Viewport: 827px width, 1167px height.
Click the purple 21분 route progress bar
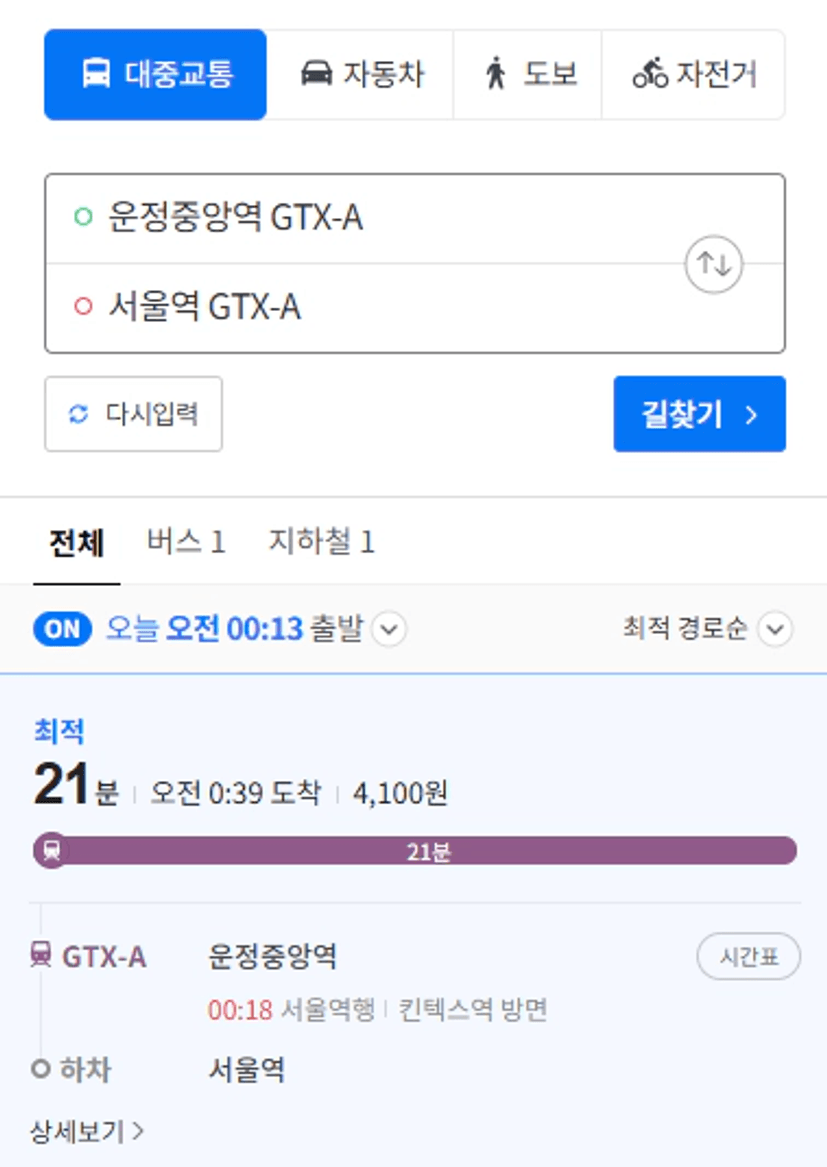[430, 851]
